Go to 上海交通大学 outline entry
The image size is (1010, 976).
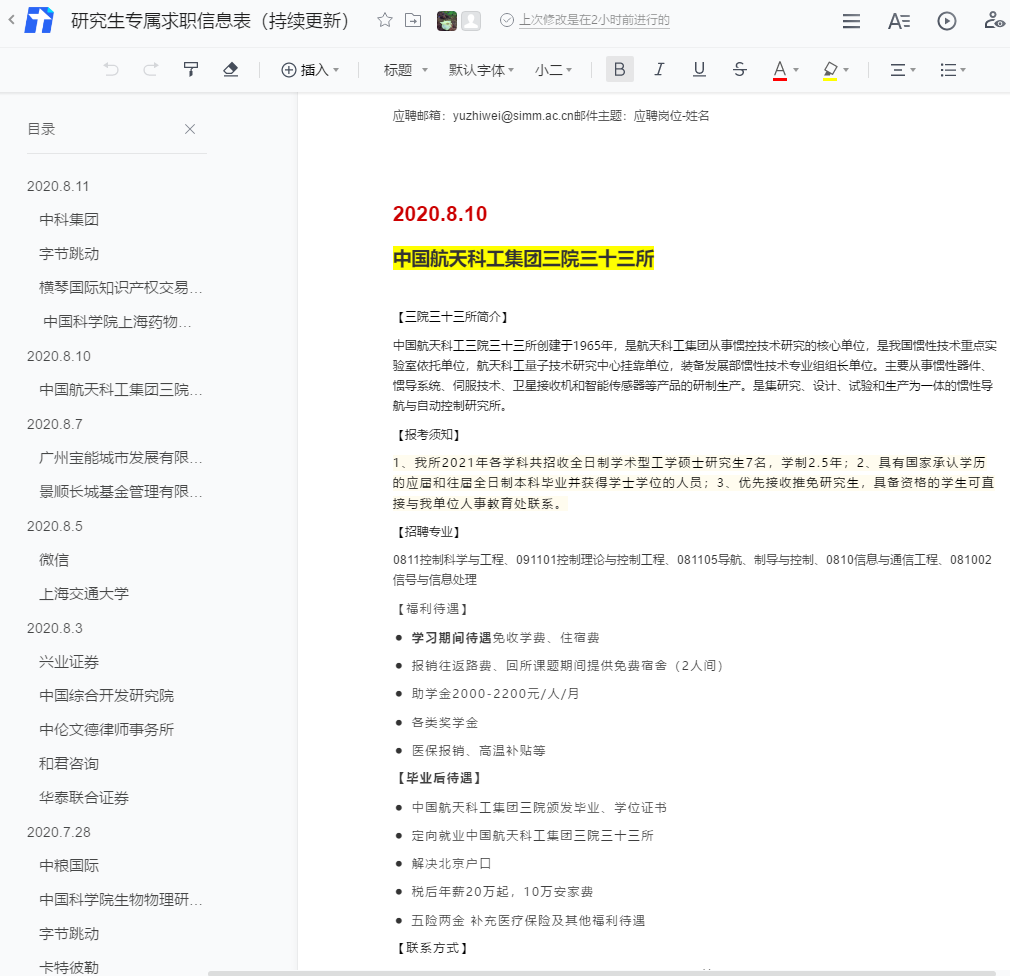point(84,594)
